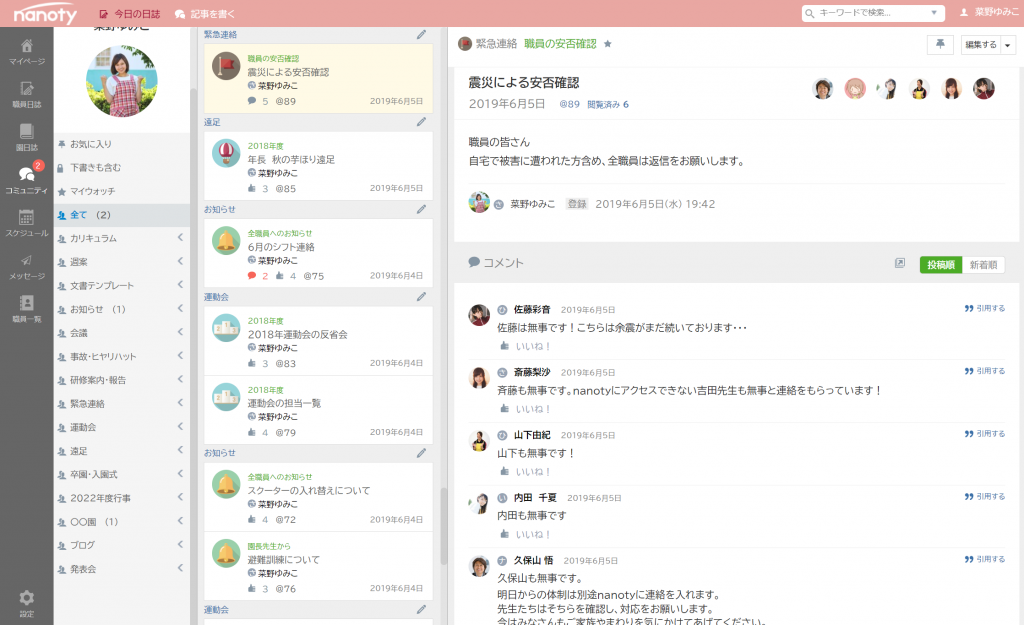Open マイページ in the left sidebar
Screen dimensions: 1024x625
(26, 51)
